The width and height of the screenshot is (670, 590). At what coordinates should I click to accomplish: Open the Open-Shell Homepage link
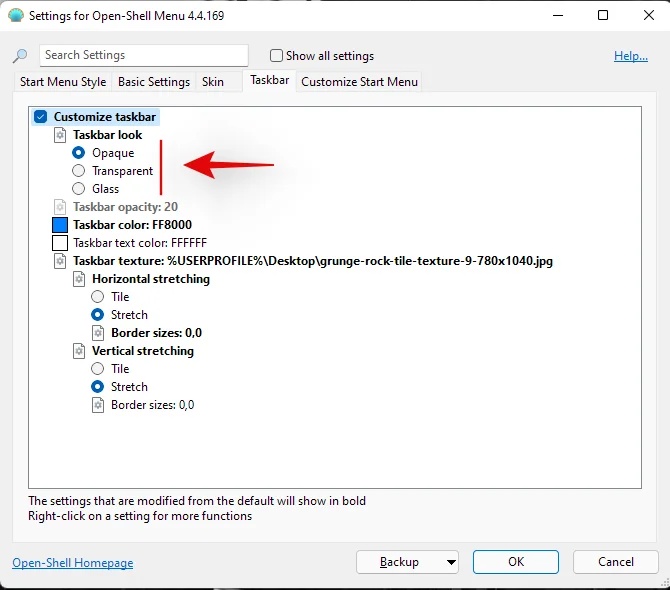(73, 563)
